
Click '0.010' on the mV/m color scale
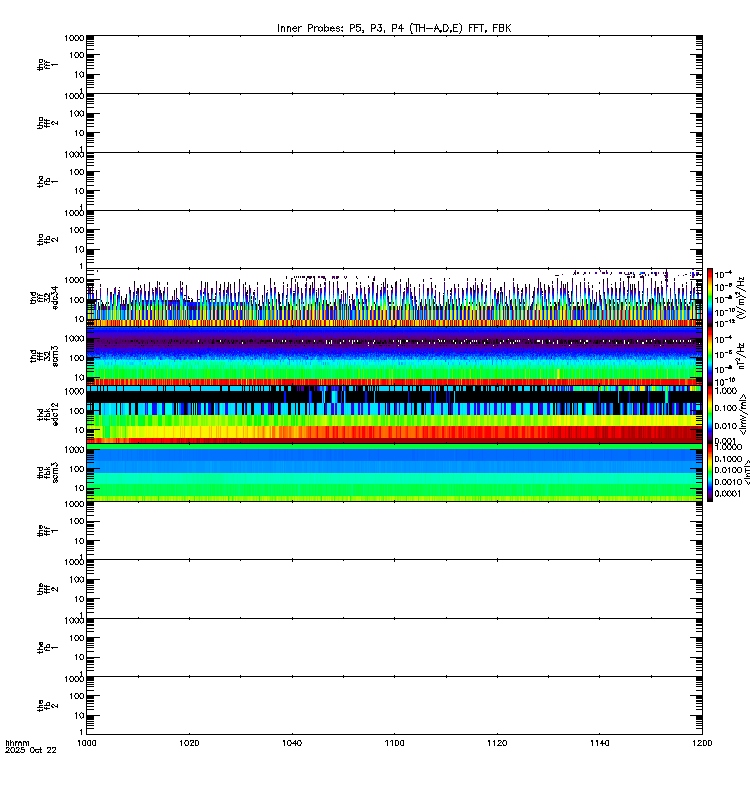(726, 426)
